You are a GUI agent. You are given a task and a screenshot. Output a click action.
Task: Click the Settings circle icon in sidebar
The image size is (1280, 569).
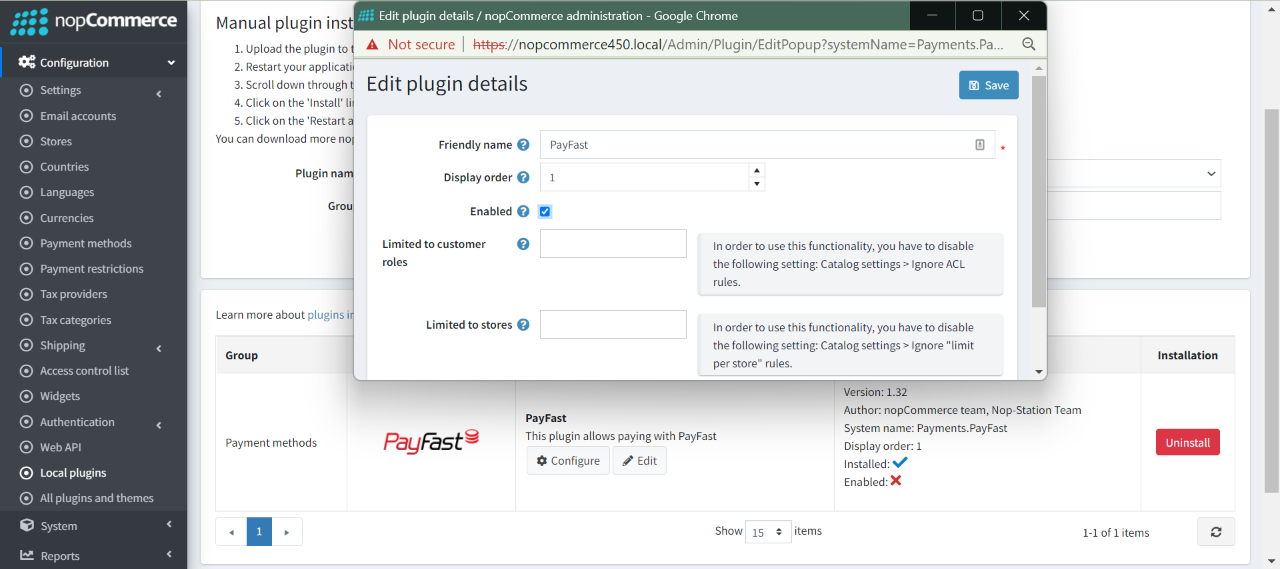(27, 90)
